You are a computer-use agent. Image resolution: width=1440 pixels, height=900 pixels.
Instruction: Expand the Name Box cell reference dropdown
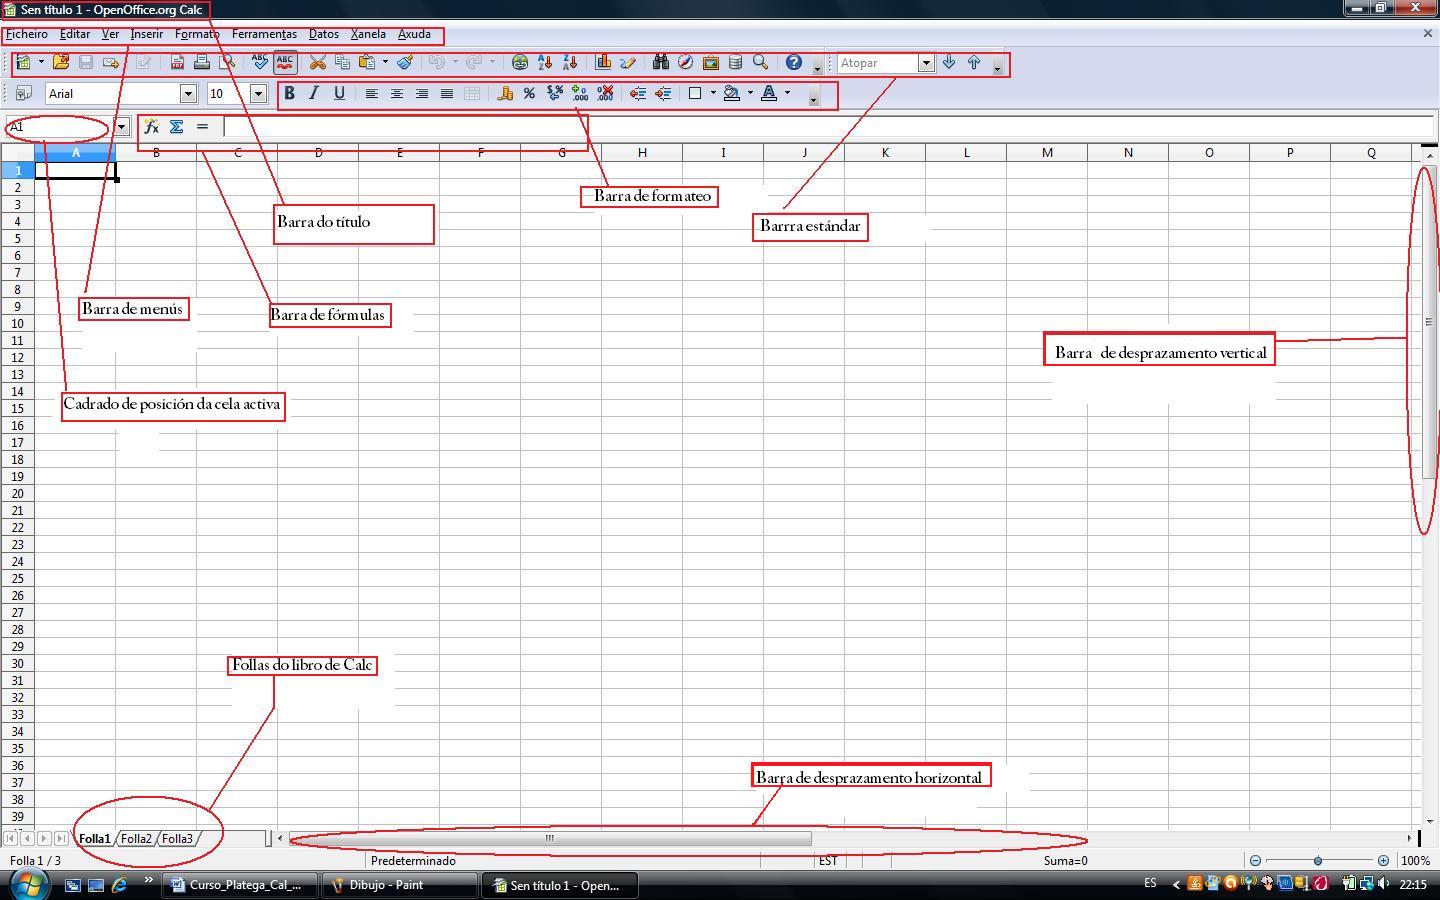point(121,127)
